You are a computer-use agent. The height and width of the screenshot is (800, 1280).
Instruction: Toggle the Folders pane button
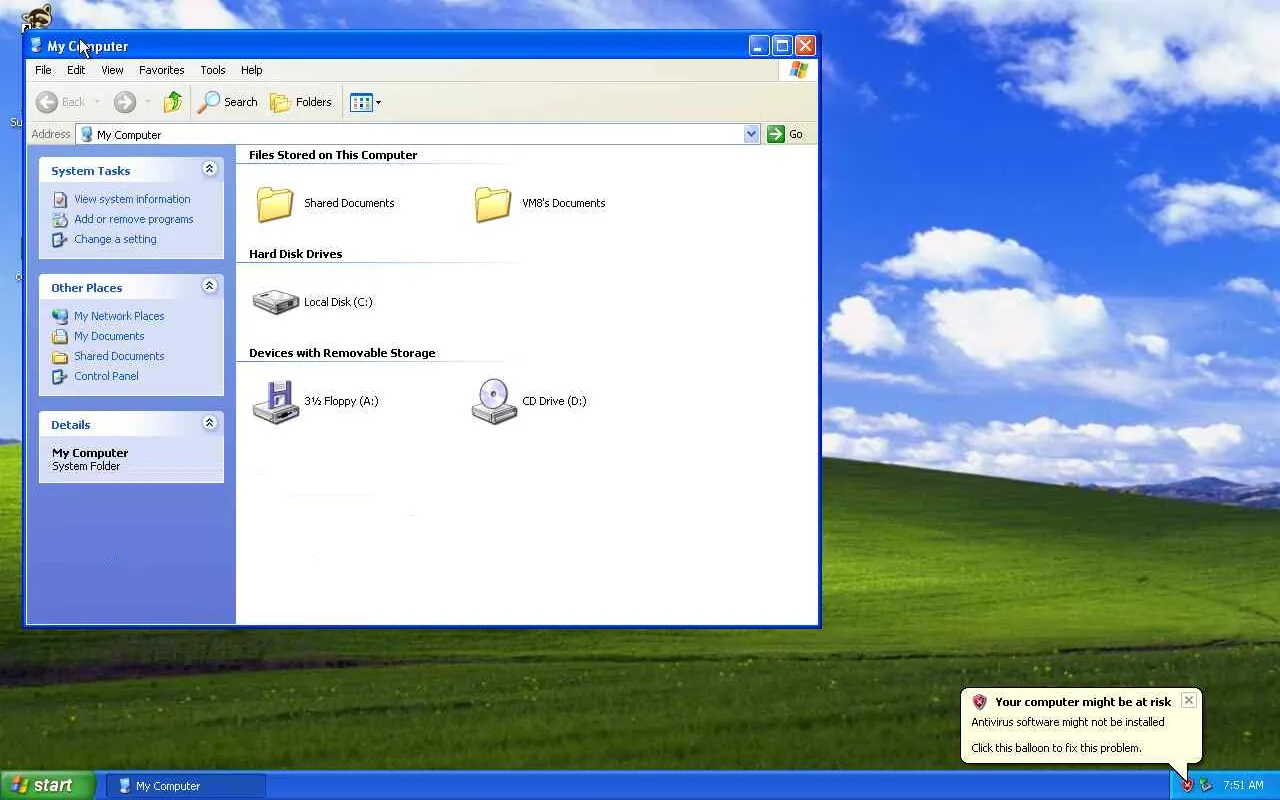(301, 102)
